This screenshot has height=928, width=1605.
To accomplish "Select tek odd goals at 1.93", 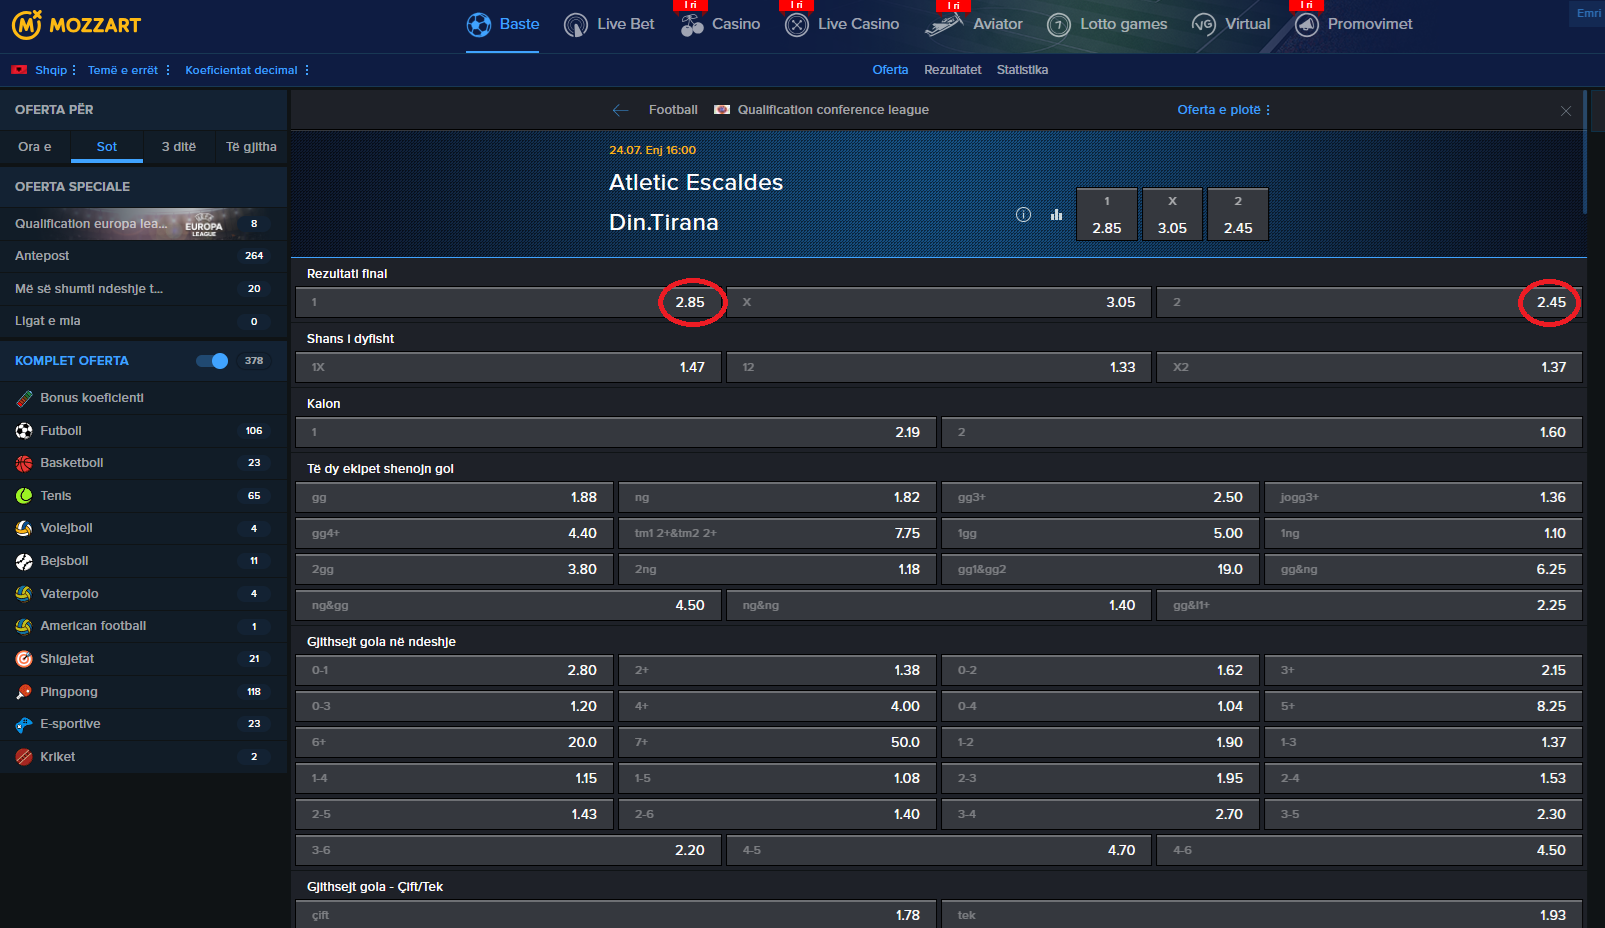I will (x=1262, y=915).
